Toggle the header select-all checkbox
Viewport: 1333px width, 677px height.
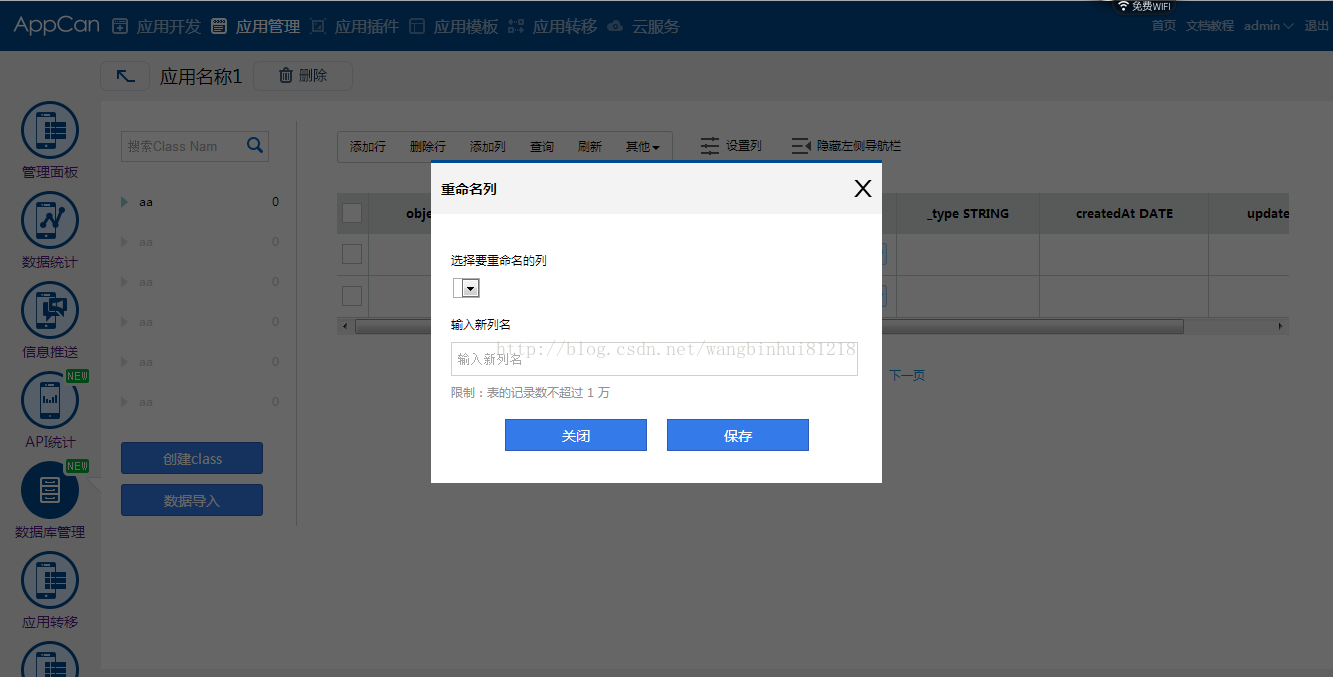pos(352,213)
